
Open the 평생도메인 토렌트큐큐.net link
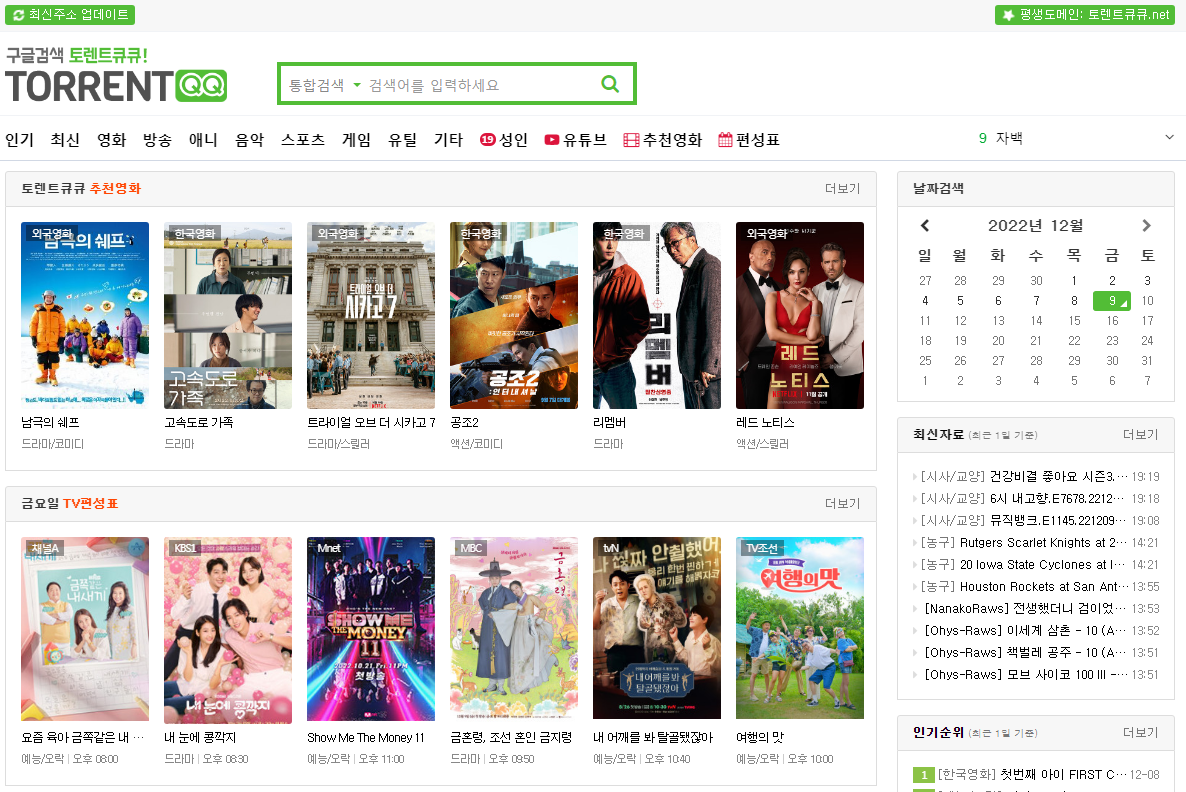click(1084, 15)
